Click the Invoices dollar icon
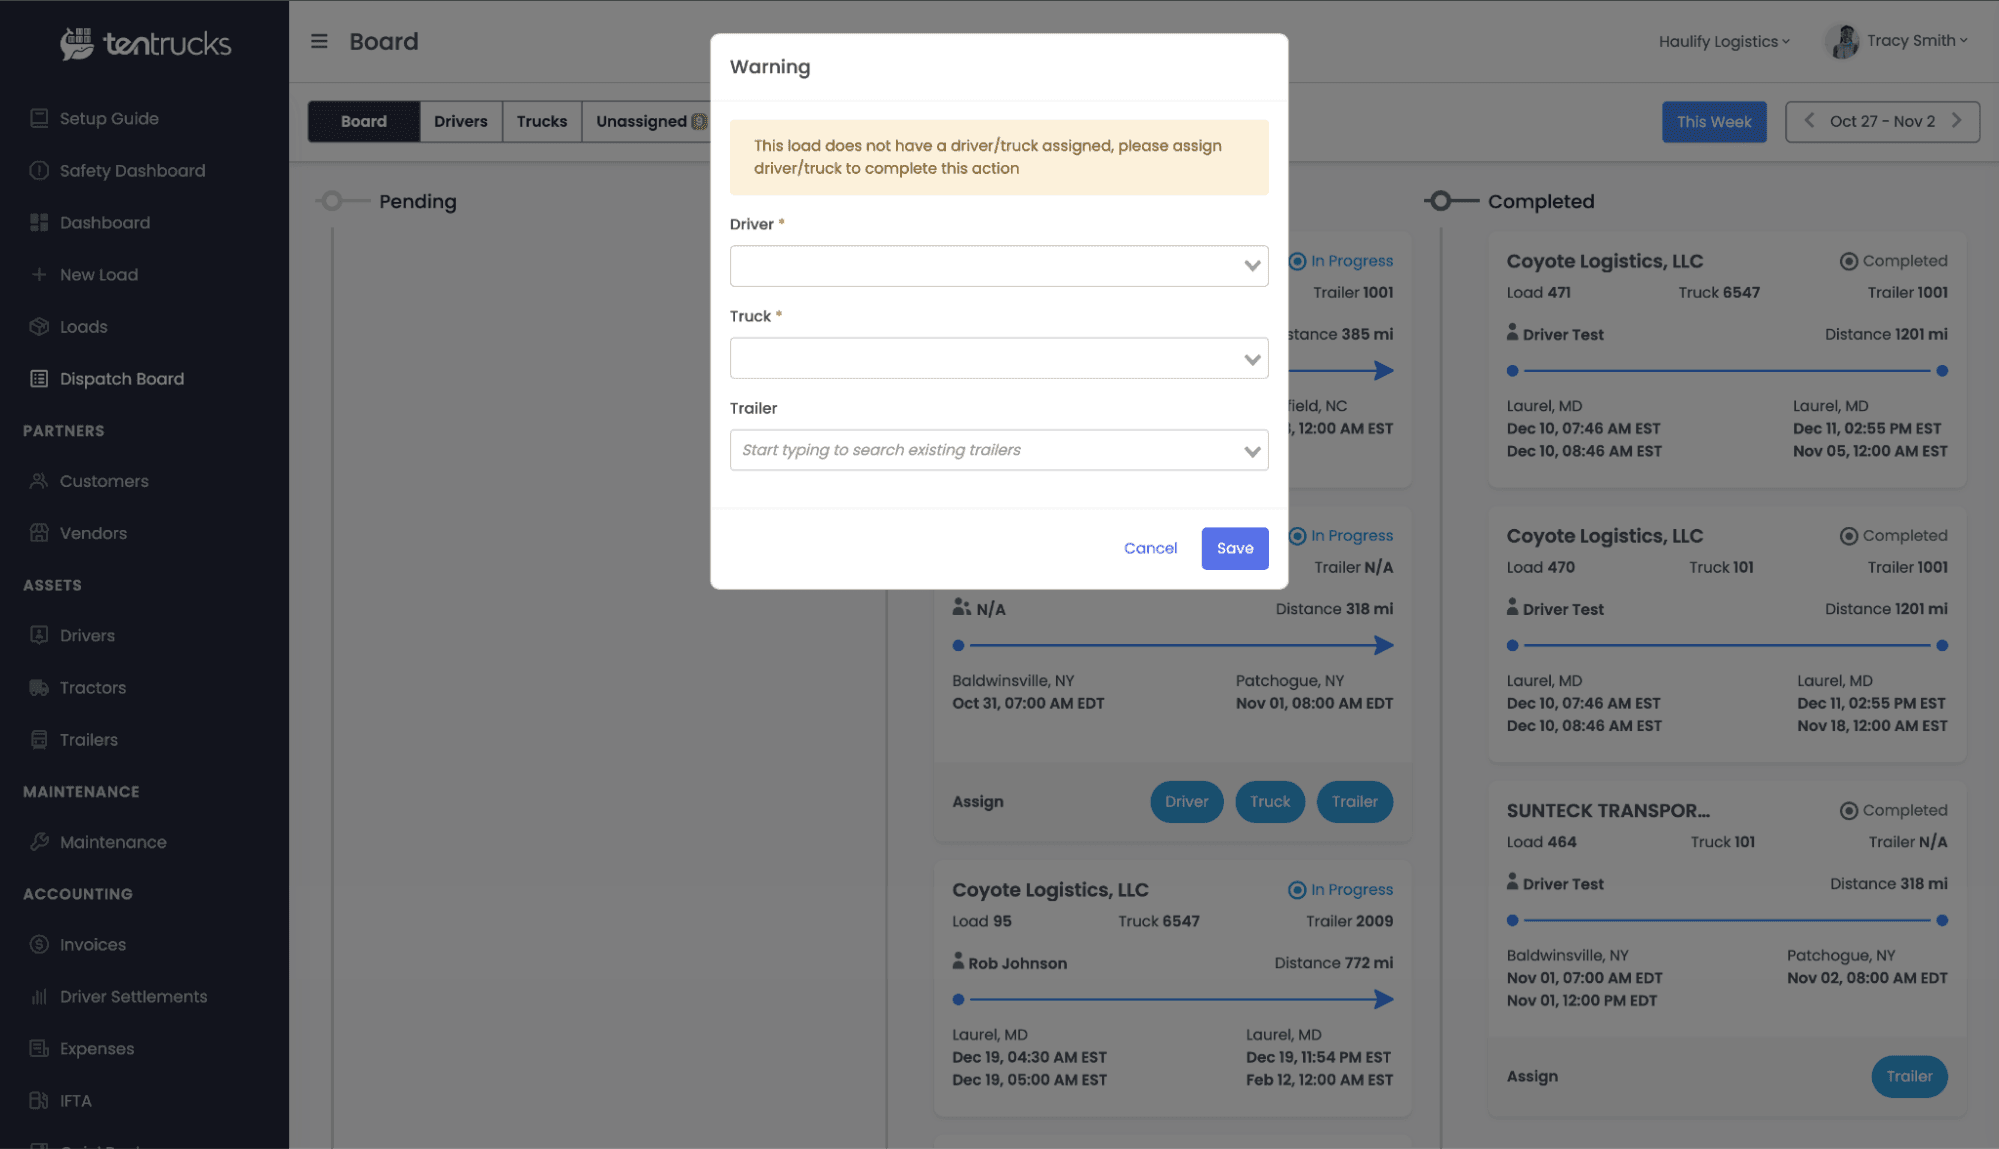The image size is (1999, 1149). 39,944
